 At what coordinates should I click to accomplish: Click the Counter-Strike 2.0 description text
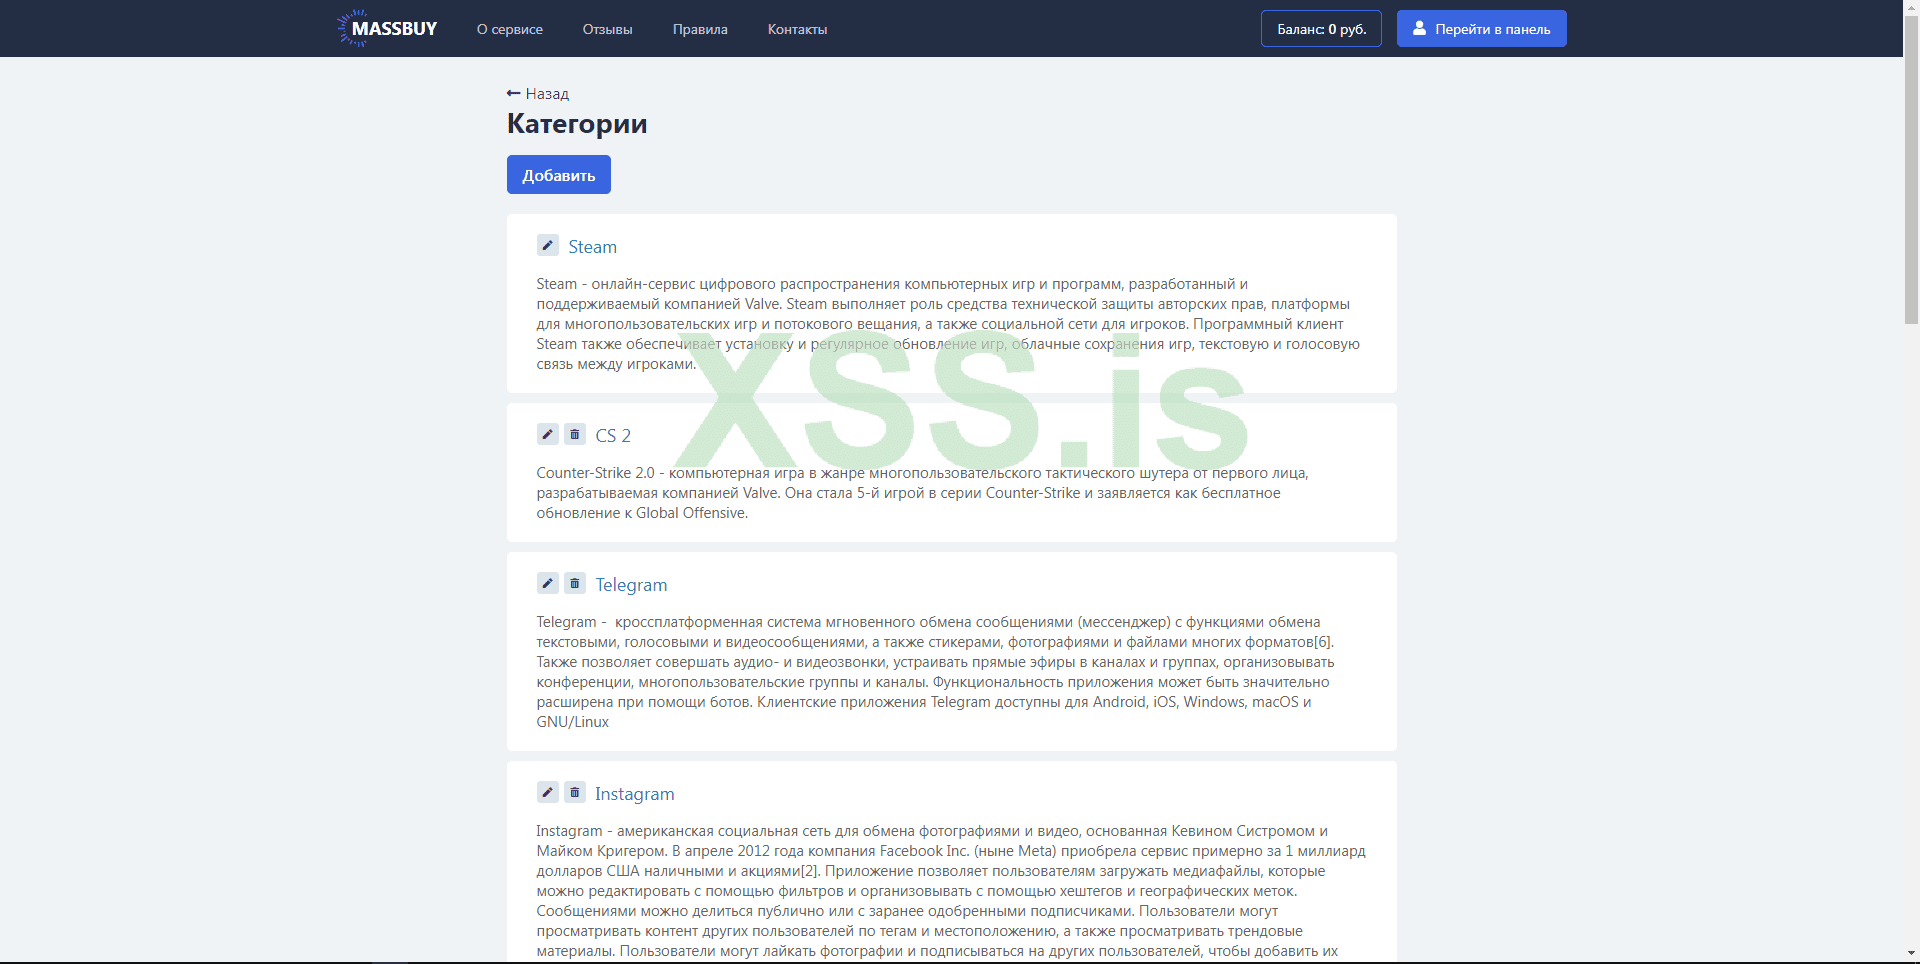coord(922,493)
